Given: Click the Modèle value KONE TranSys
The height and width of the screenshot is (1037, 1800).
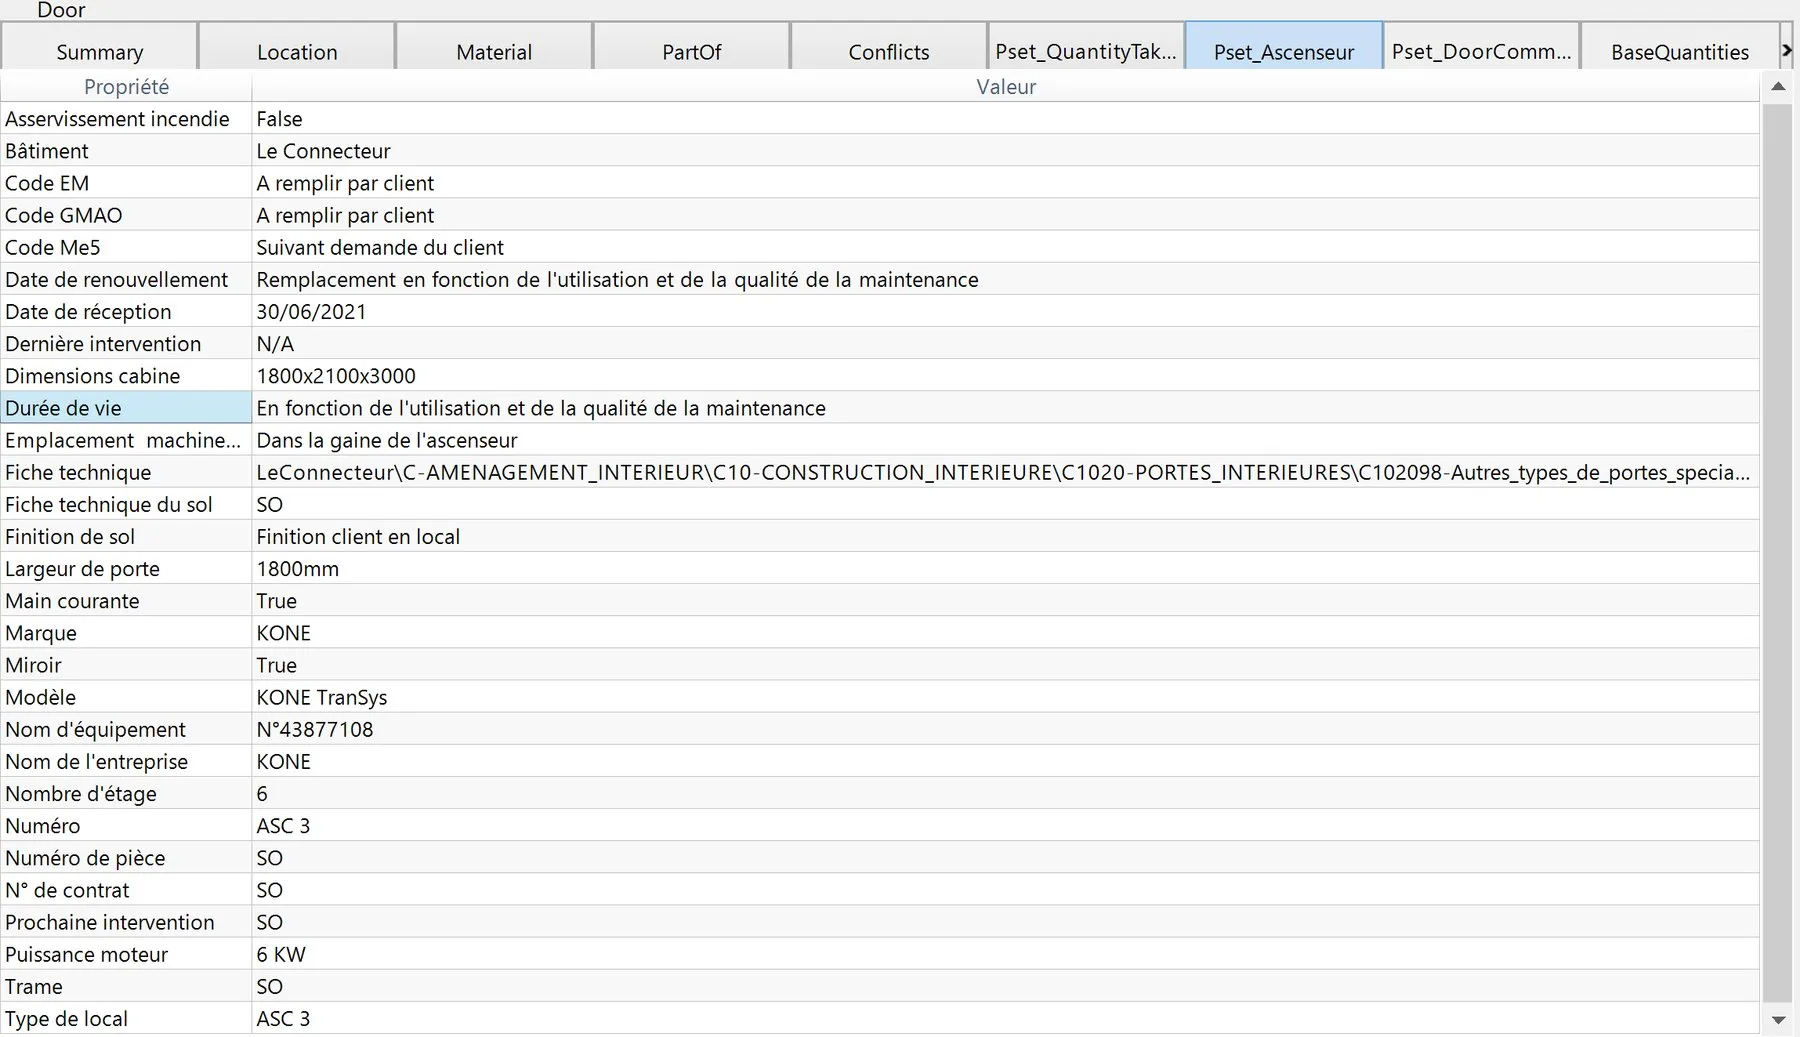Looking at the screenshot, I should tap(321, 697).
